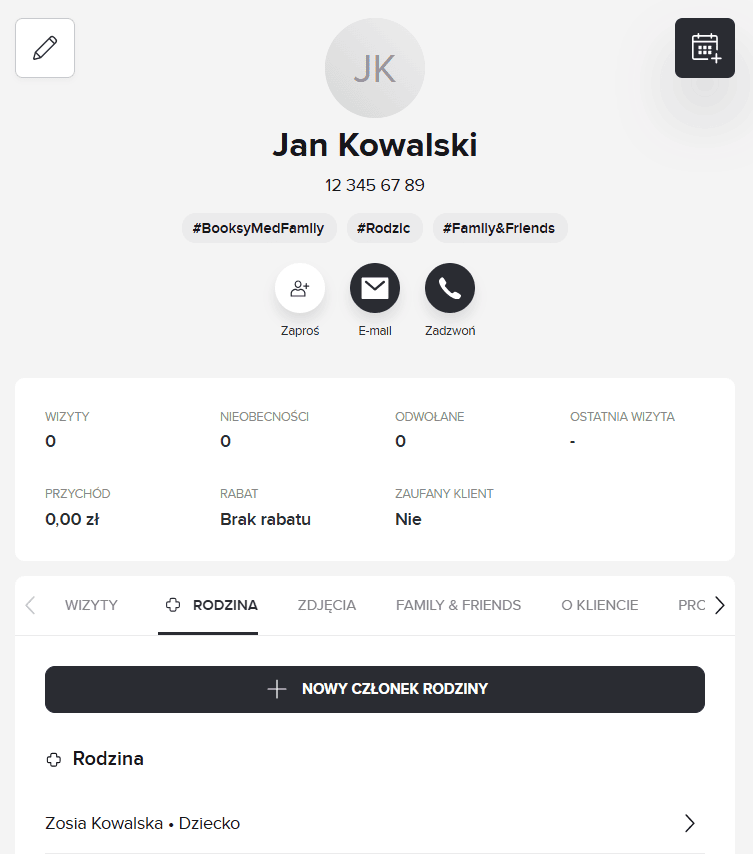Switch to the WIZYTY tab

point(90,604)
